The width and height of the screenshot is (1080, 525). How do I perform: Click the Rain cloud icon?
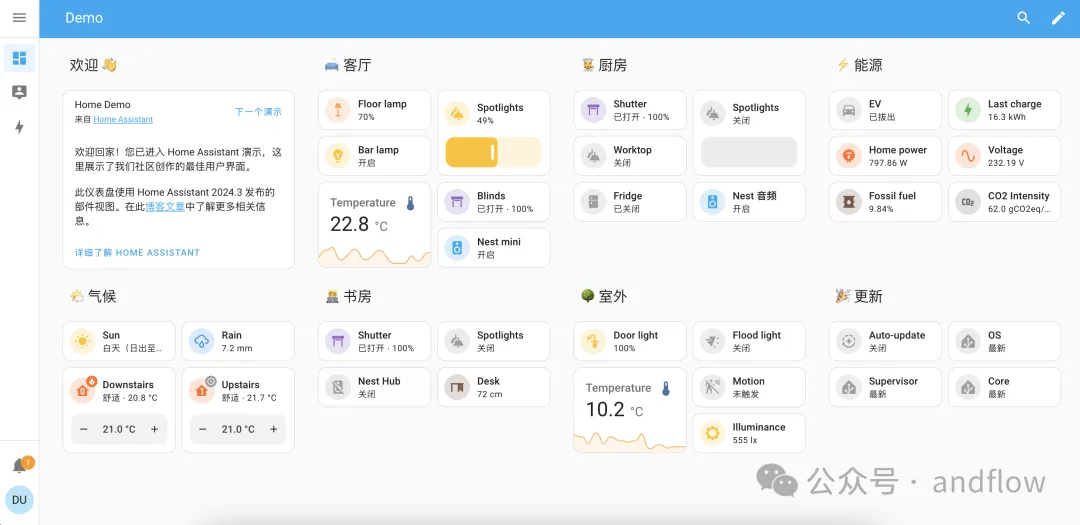point(202,341)
